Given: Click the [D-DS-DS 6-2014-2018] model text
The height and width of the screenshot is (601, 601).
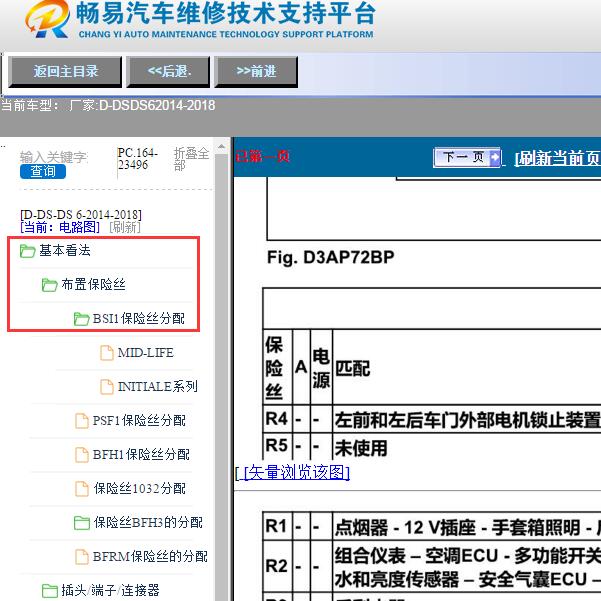Looking at the screenshot, I should (x=81, y=214).
